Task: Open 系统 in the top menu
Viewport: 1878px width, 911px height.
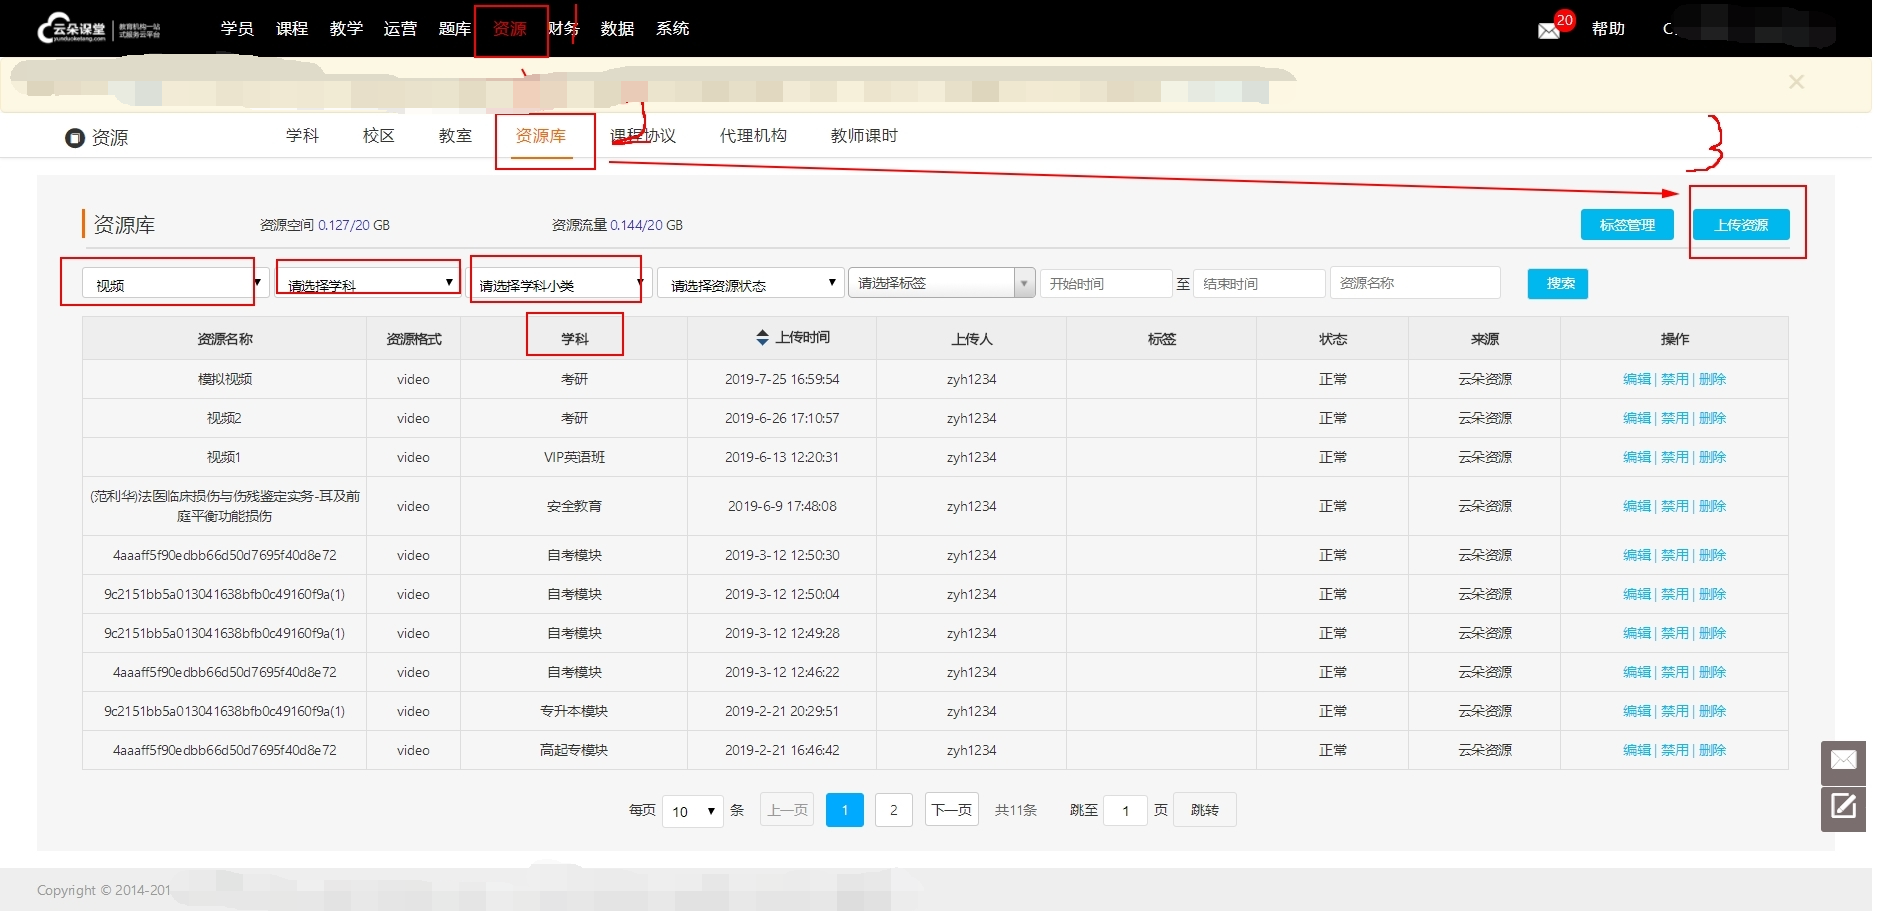Action: (673, 29)
